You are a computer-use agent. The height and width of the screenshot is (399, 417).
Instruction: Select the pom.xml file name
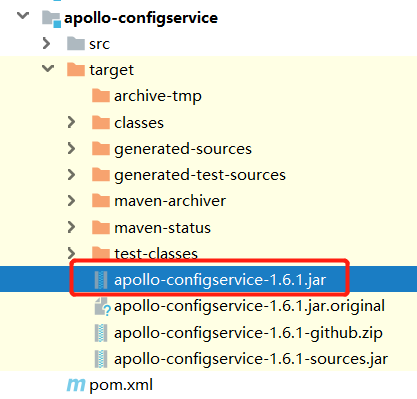pyautogui.click(x=121, y=385)
